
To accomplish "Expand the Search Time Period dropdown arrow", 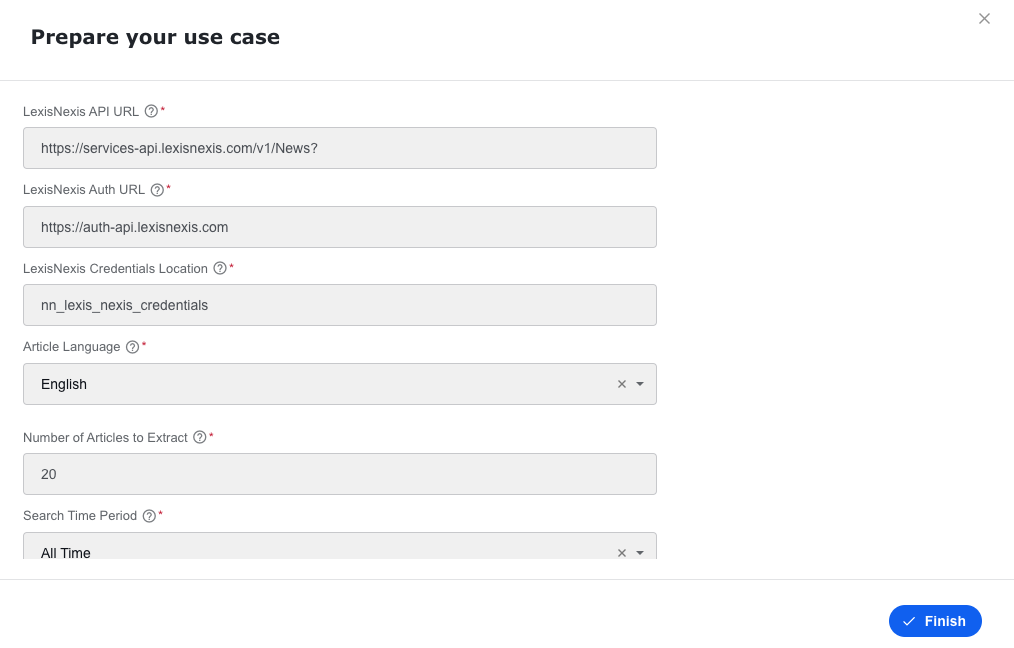I will pos(640,553).
